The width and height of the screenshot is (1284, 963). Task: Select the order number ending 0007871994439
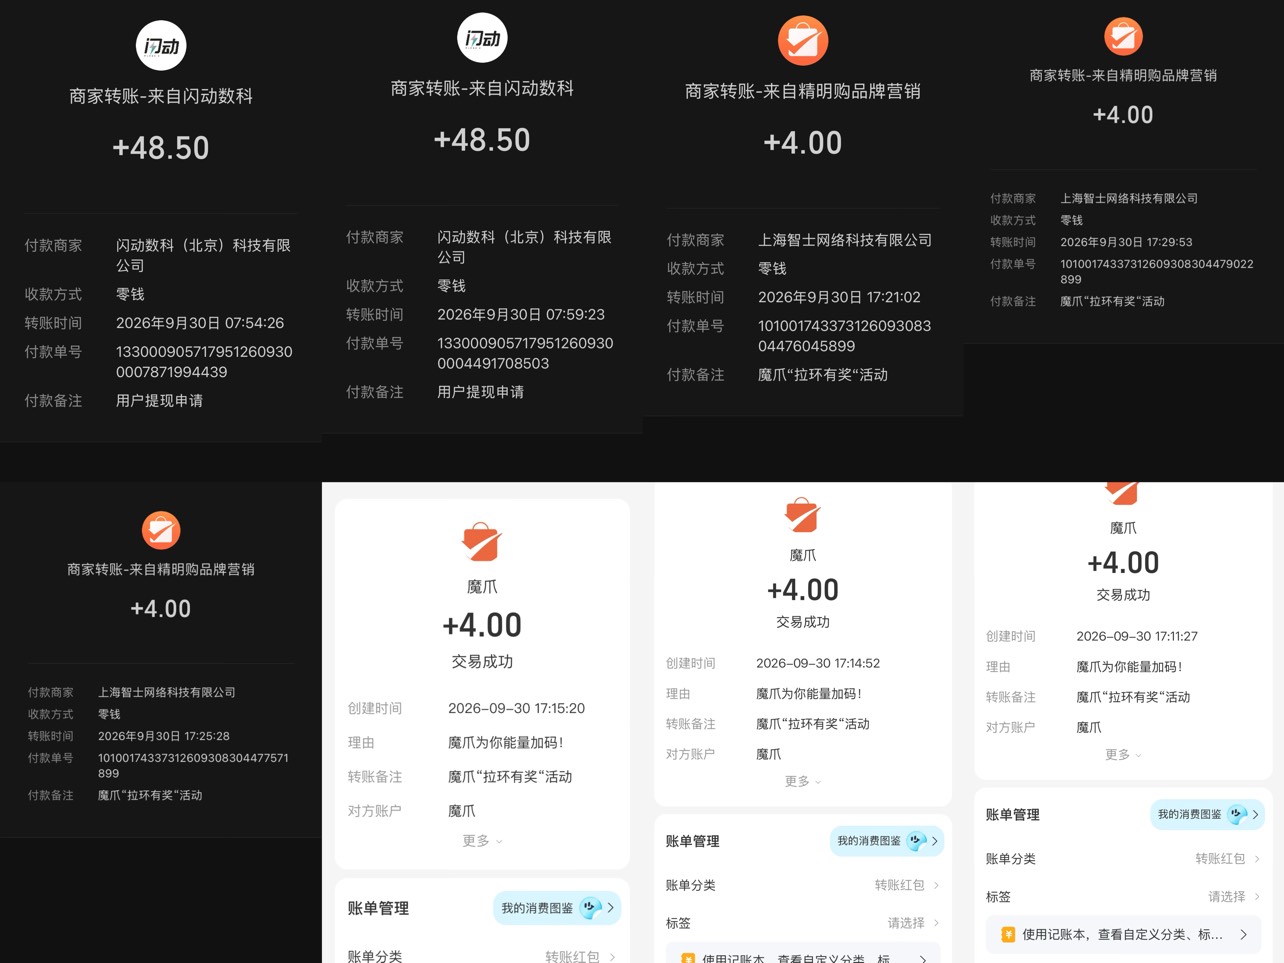[204, 362]
